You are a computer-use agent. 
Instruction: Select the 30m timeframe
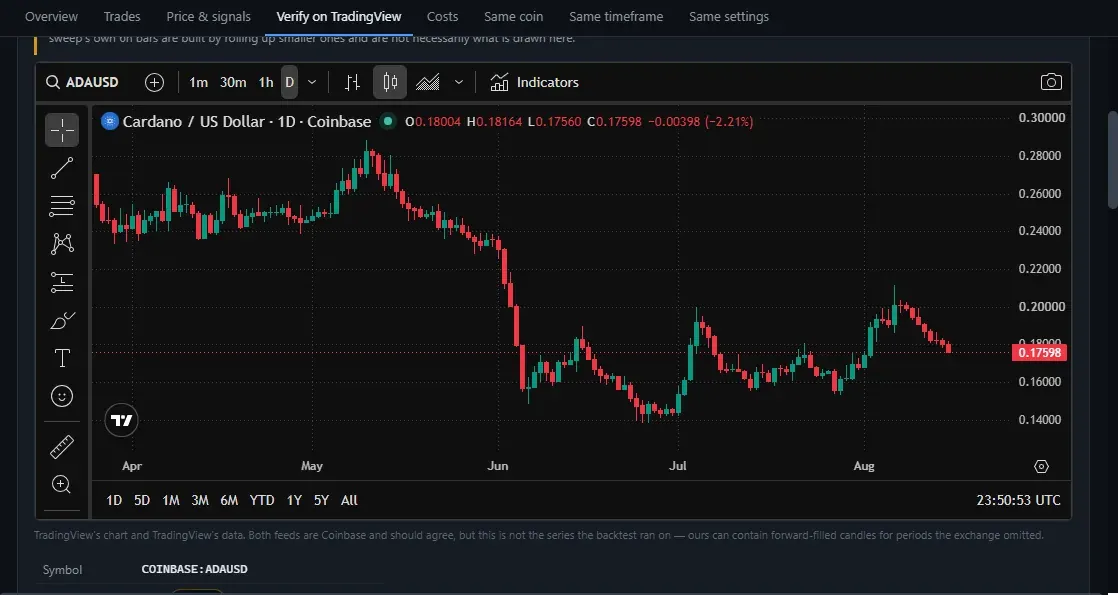(233, 82)
